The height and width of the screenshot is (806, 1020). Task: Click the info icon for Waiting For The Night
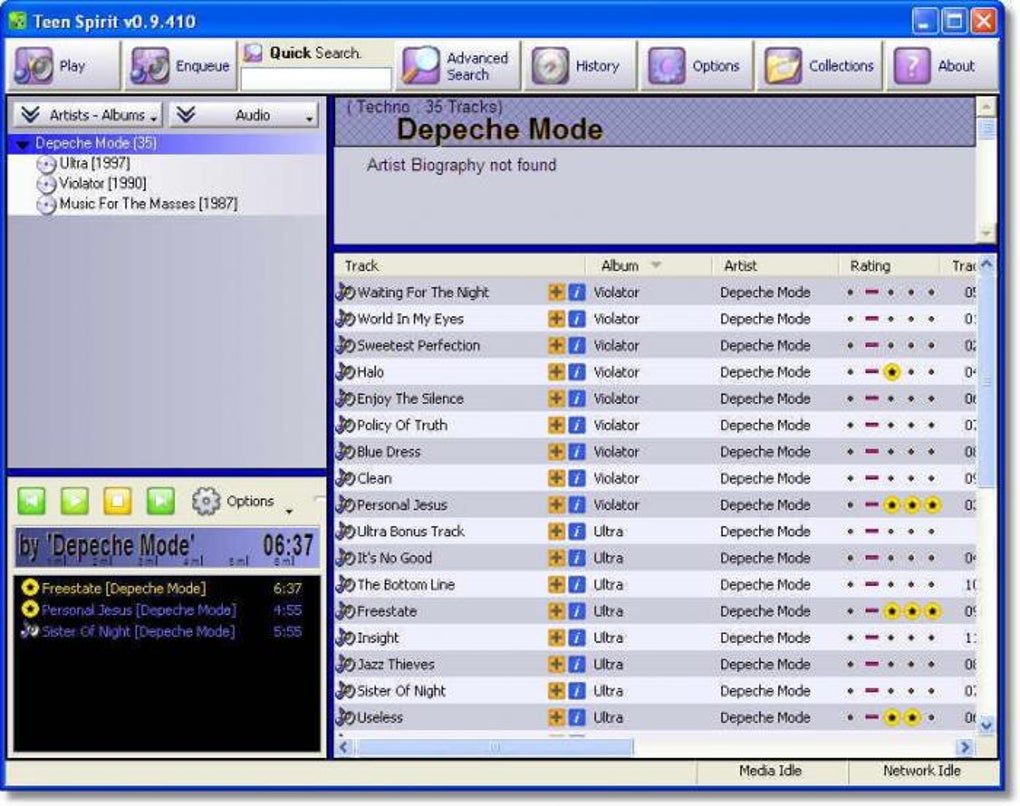[x=576, y=292]
